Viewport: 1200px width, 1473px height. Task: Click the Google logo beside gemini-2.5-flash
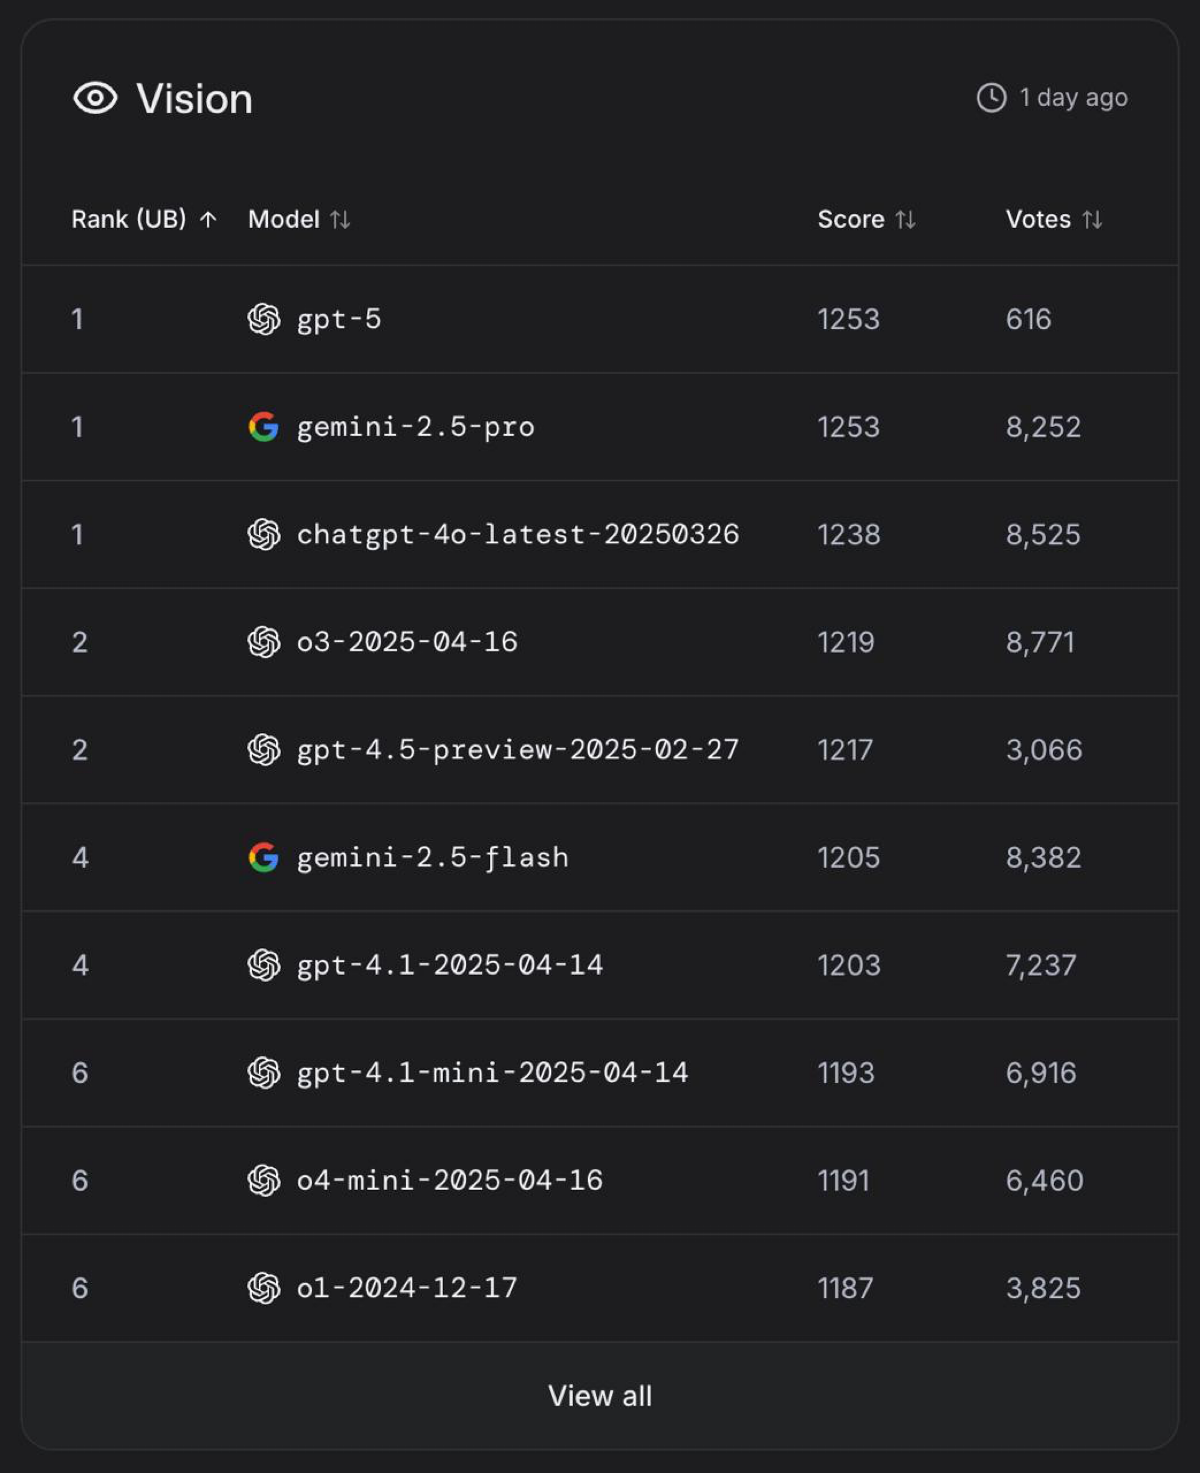pyautogui.click(x=264, y=857)
